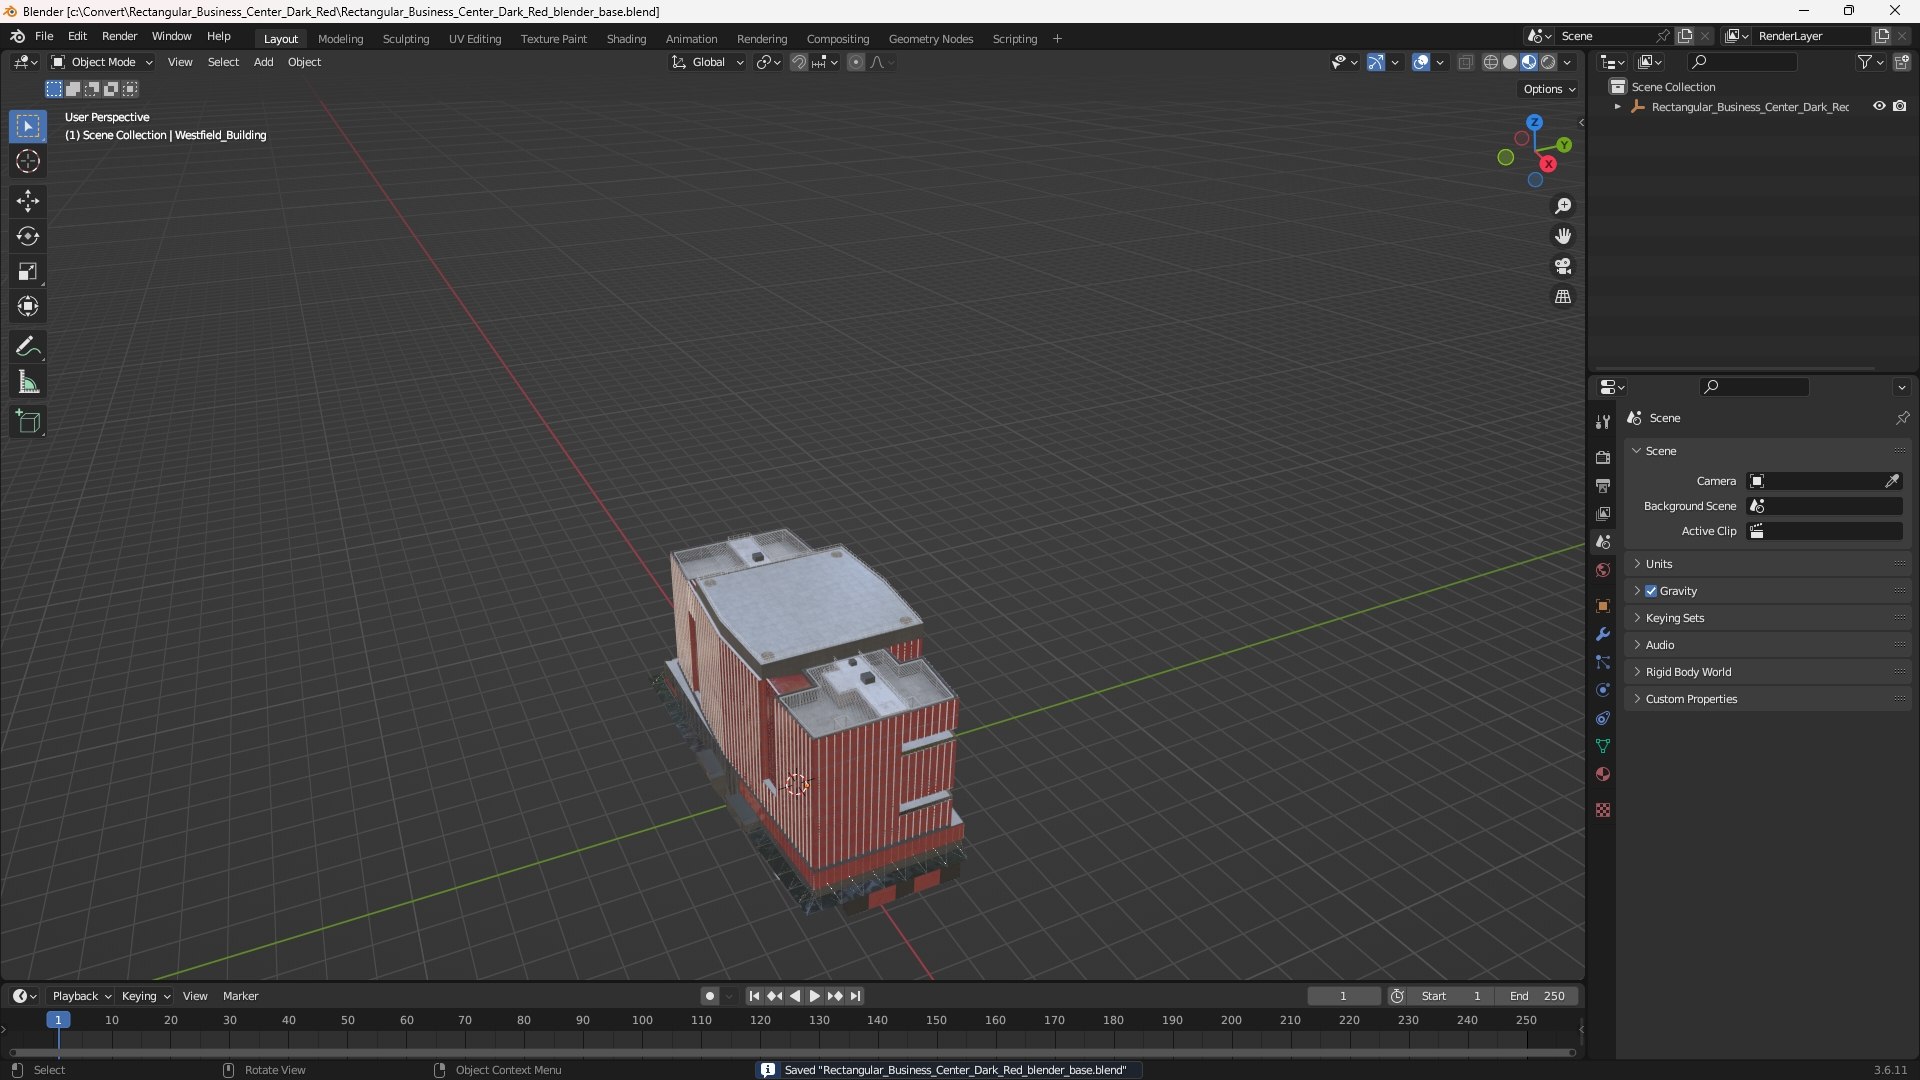
Task: Open the Output properties tab icon
Action: tap(1603, 485)
